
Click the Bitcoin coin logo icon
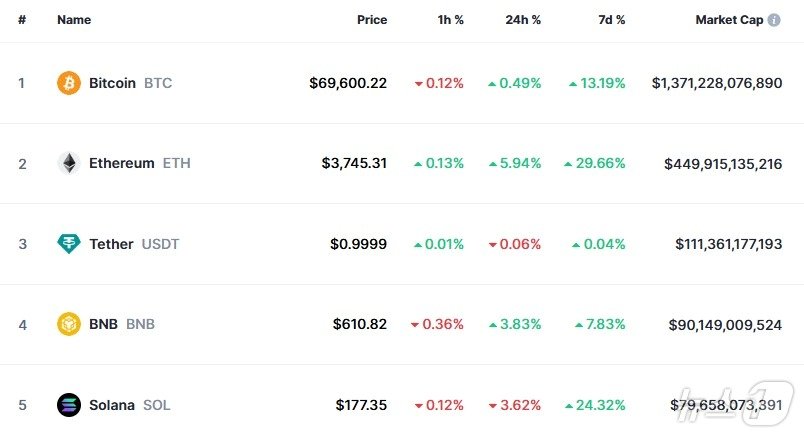point(69,83)
